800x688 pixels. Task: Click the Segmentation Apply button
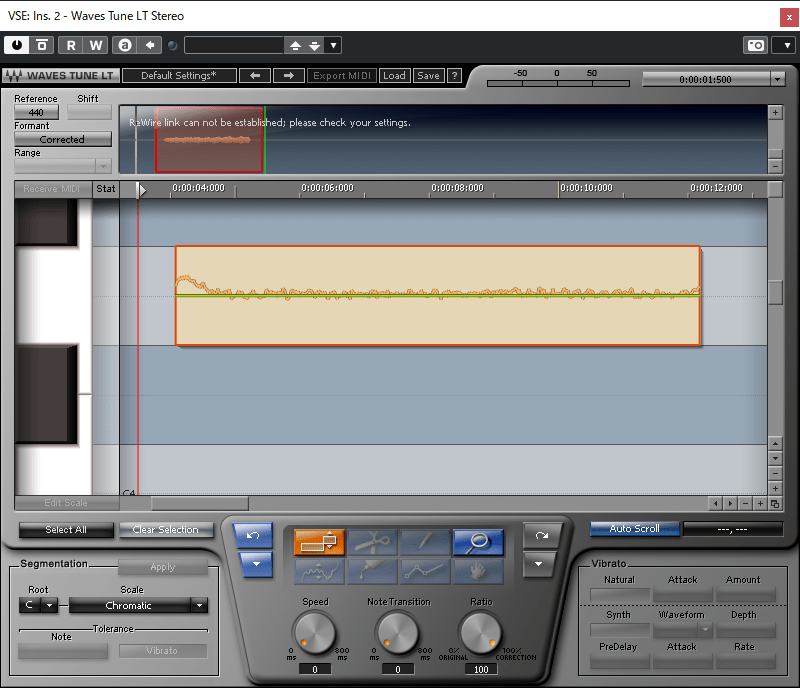163,567
